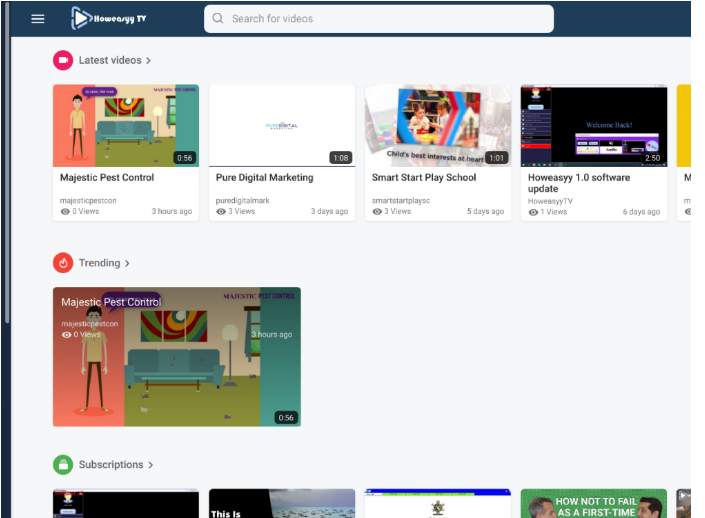Click the eye icon on the Trending video
Viewport: 705px width, 518px height.
click(67, 335)
